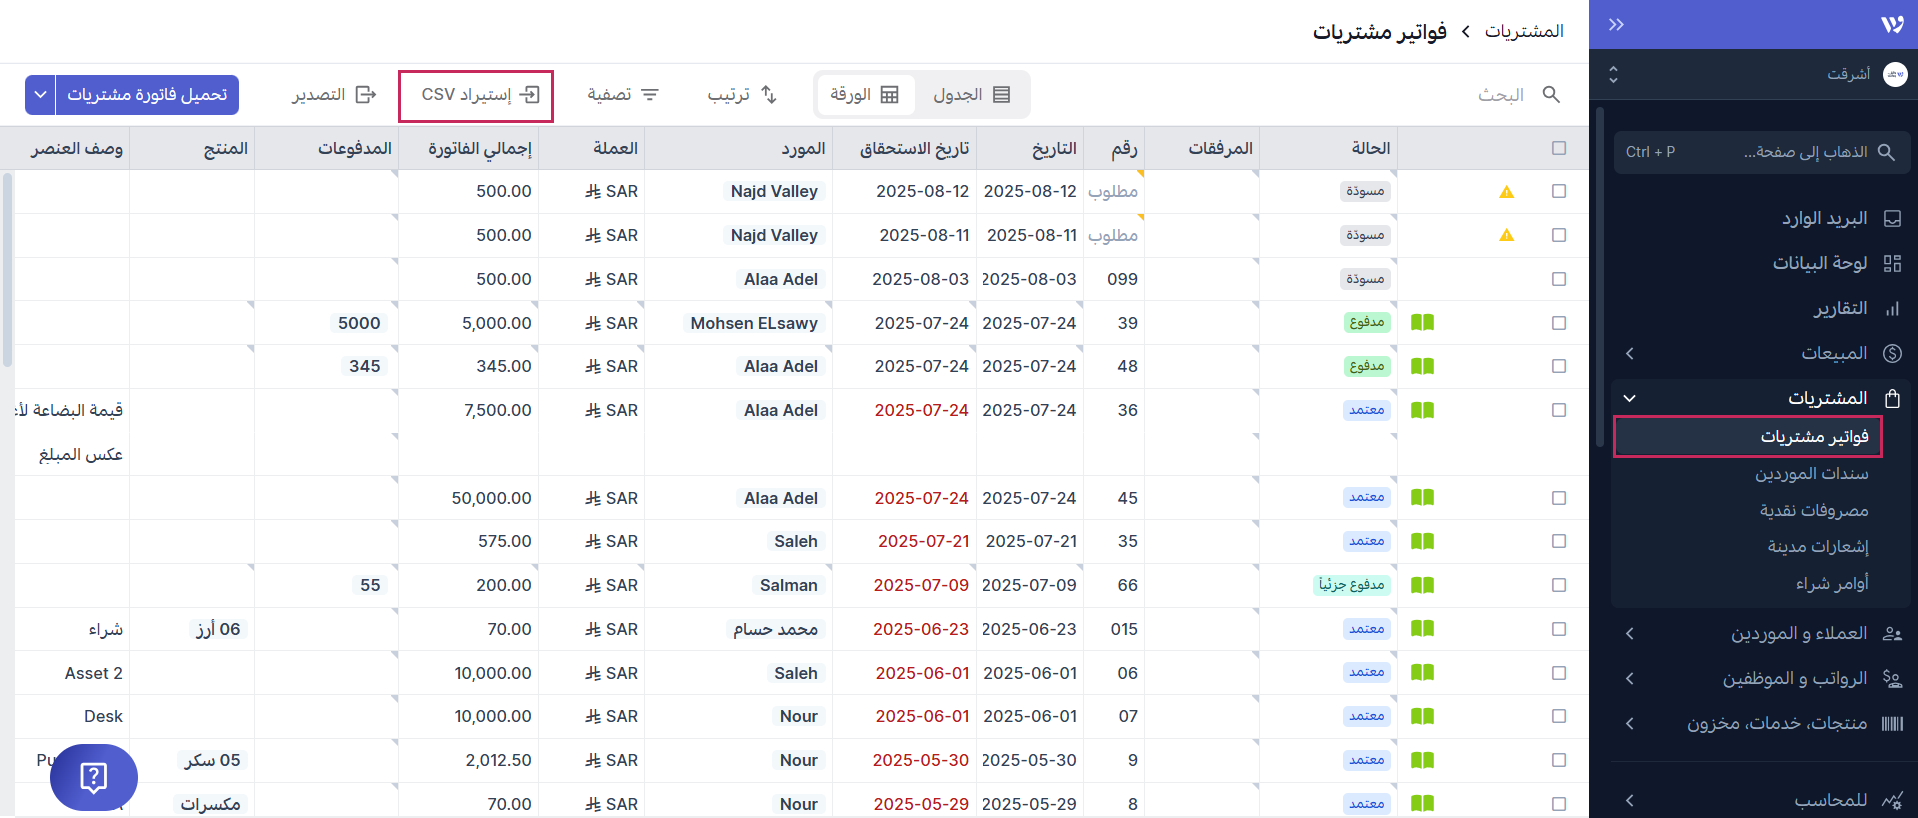This screenshot has width=1918, height=818.
Task: Click the search magnifier icon in the toolbar
Action: (1551, 95)
